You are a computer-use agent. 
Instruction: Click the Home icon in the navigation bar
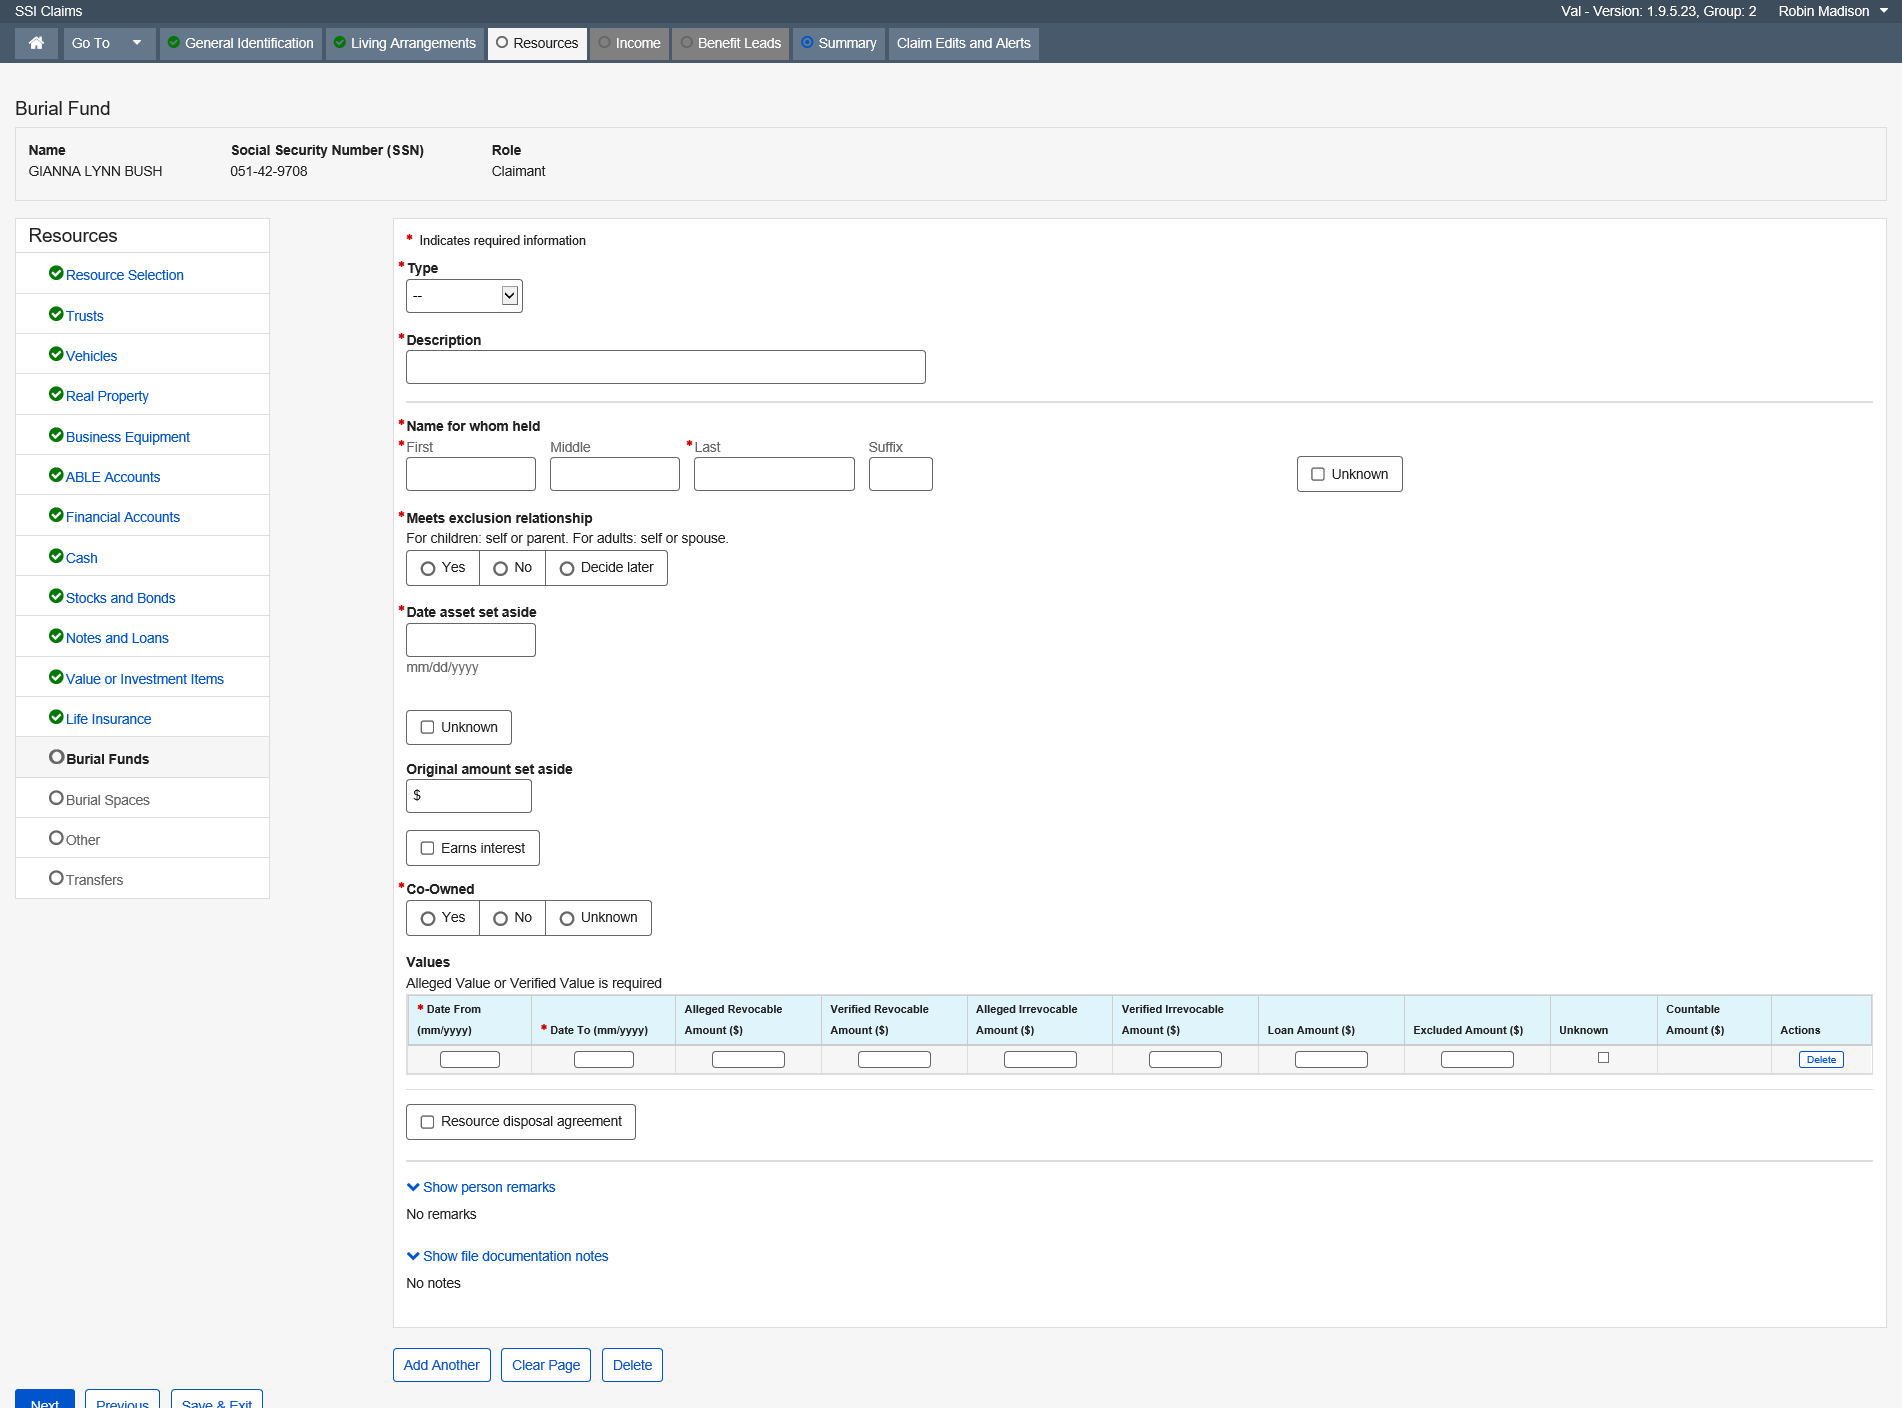pyautogui.click(x=36, y=43)
